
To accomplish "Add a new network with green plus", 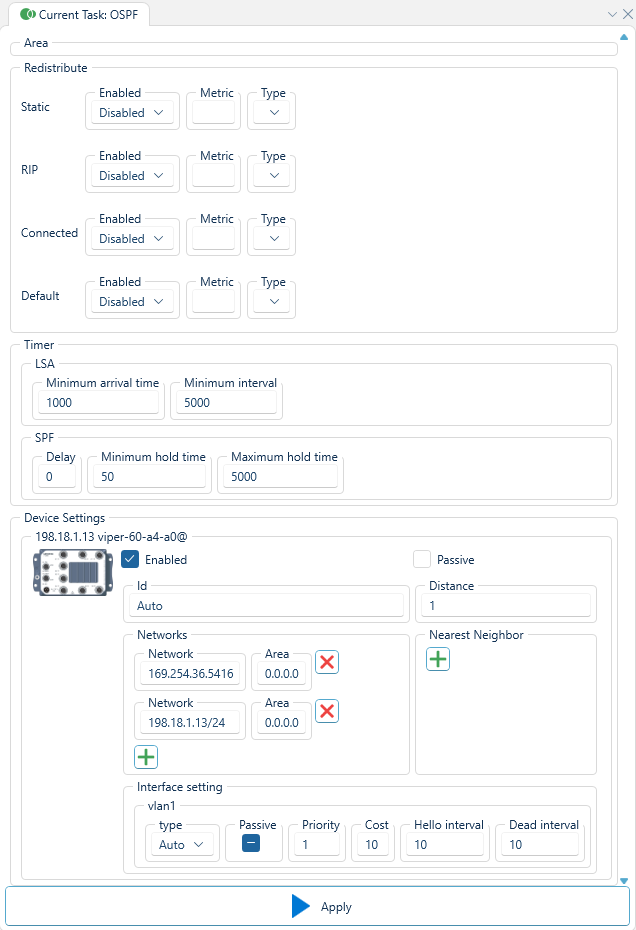I will [146, 757].
